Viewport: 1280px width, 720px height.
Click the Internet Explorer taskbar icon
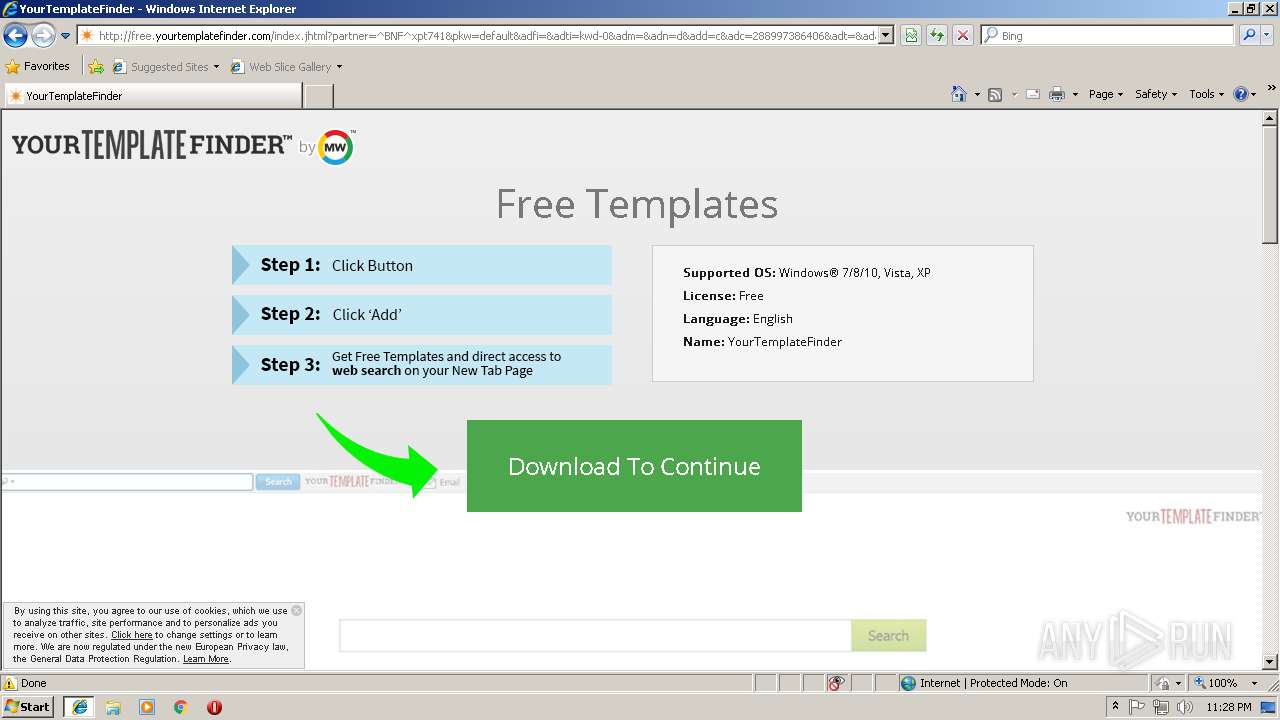pyautogui.click(x=79, y=707)
